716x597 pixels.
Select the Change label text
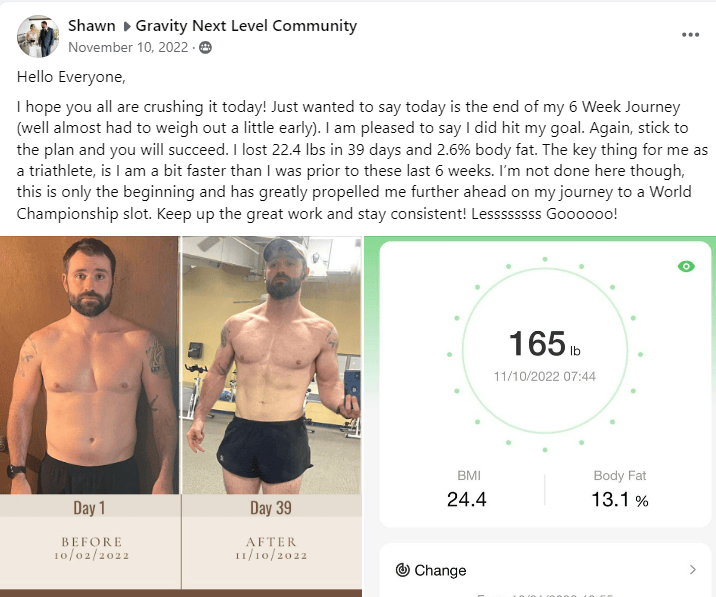coord(440,570)
